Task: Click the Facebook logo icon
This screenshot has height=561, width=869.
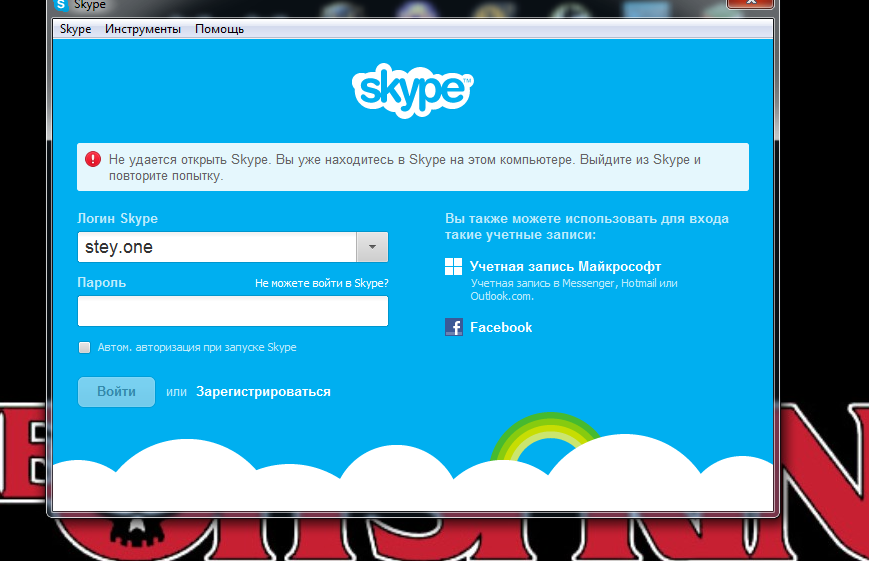Action: [453, 327]
